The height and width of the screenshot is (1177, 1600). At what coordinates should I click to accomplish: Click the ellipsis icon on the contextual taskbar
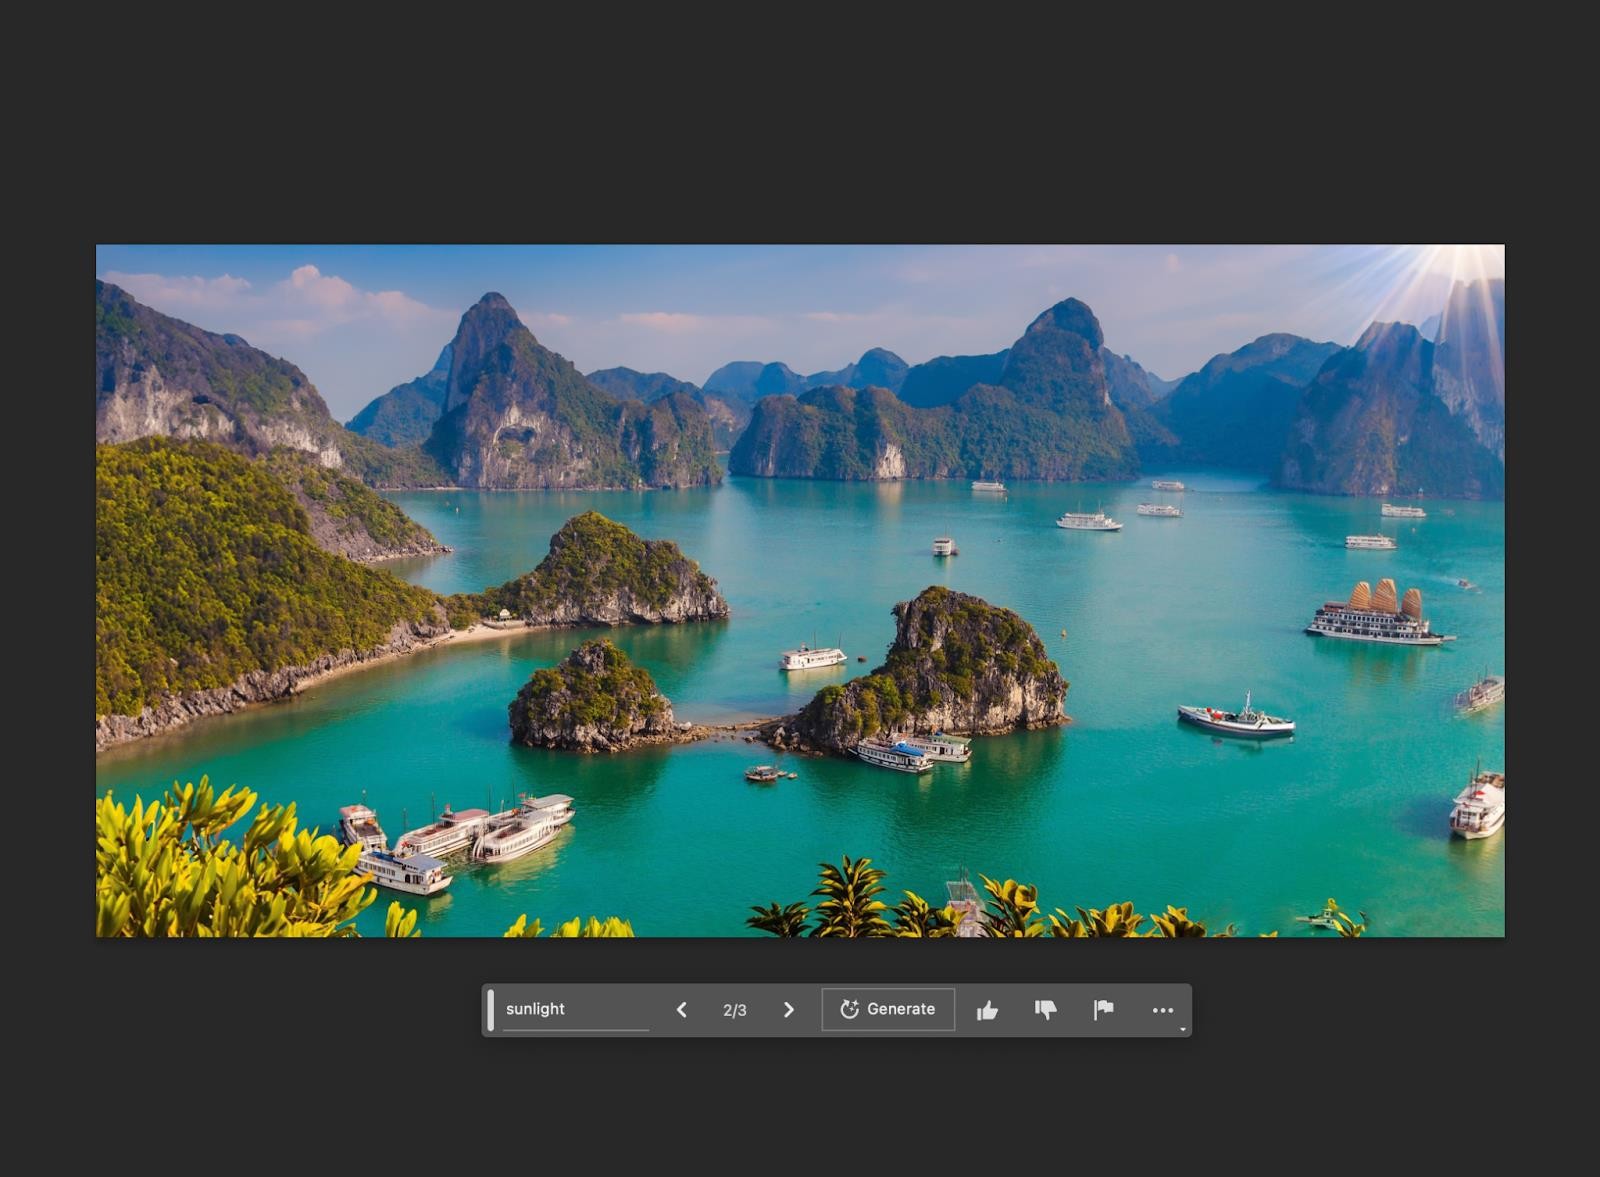pyautogui.click(x=1163, y=1009)
